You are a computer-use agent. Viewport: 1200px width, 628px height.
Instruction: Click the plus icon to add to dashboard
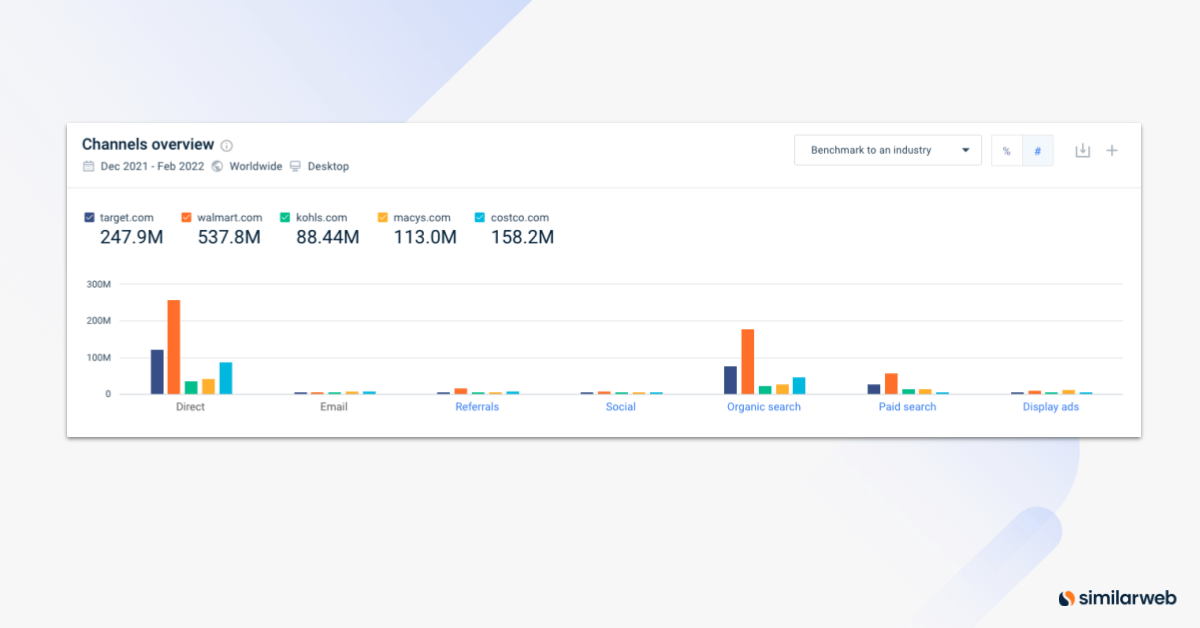pos(1112,150)
